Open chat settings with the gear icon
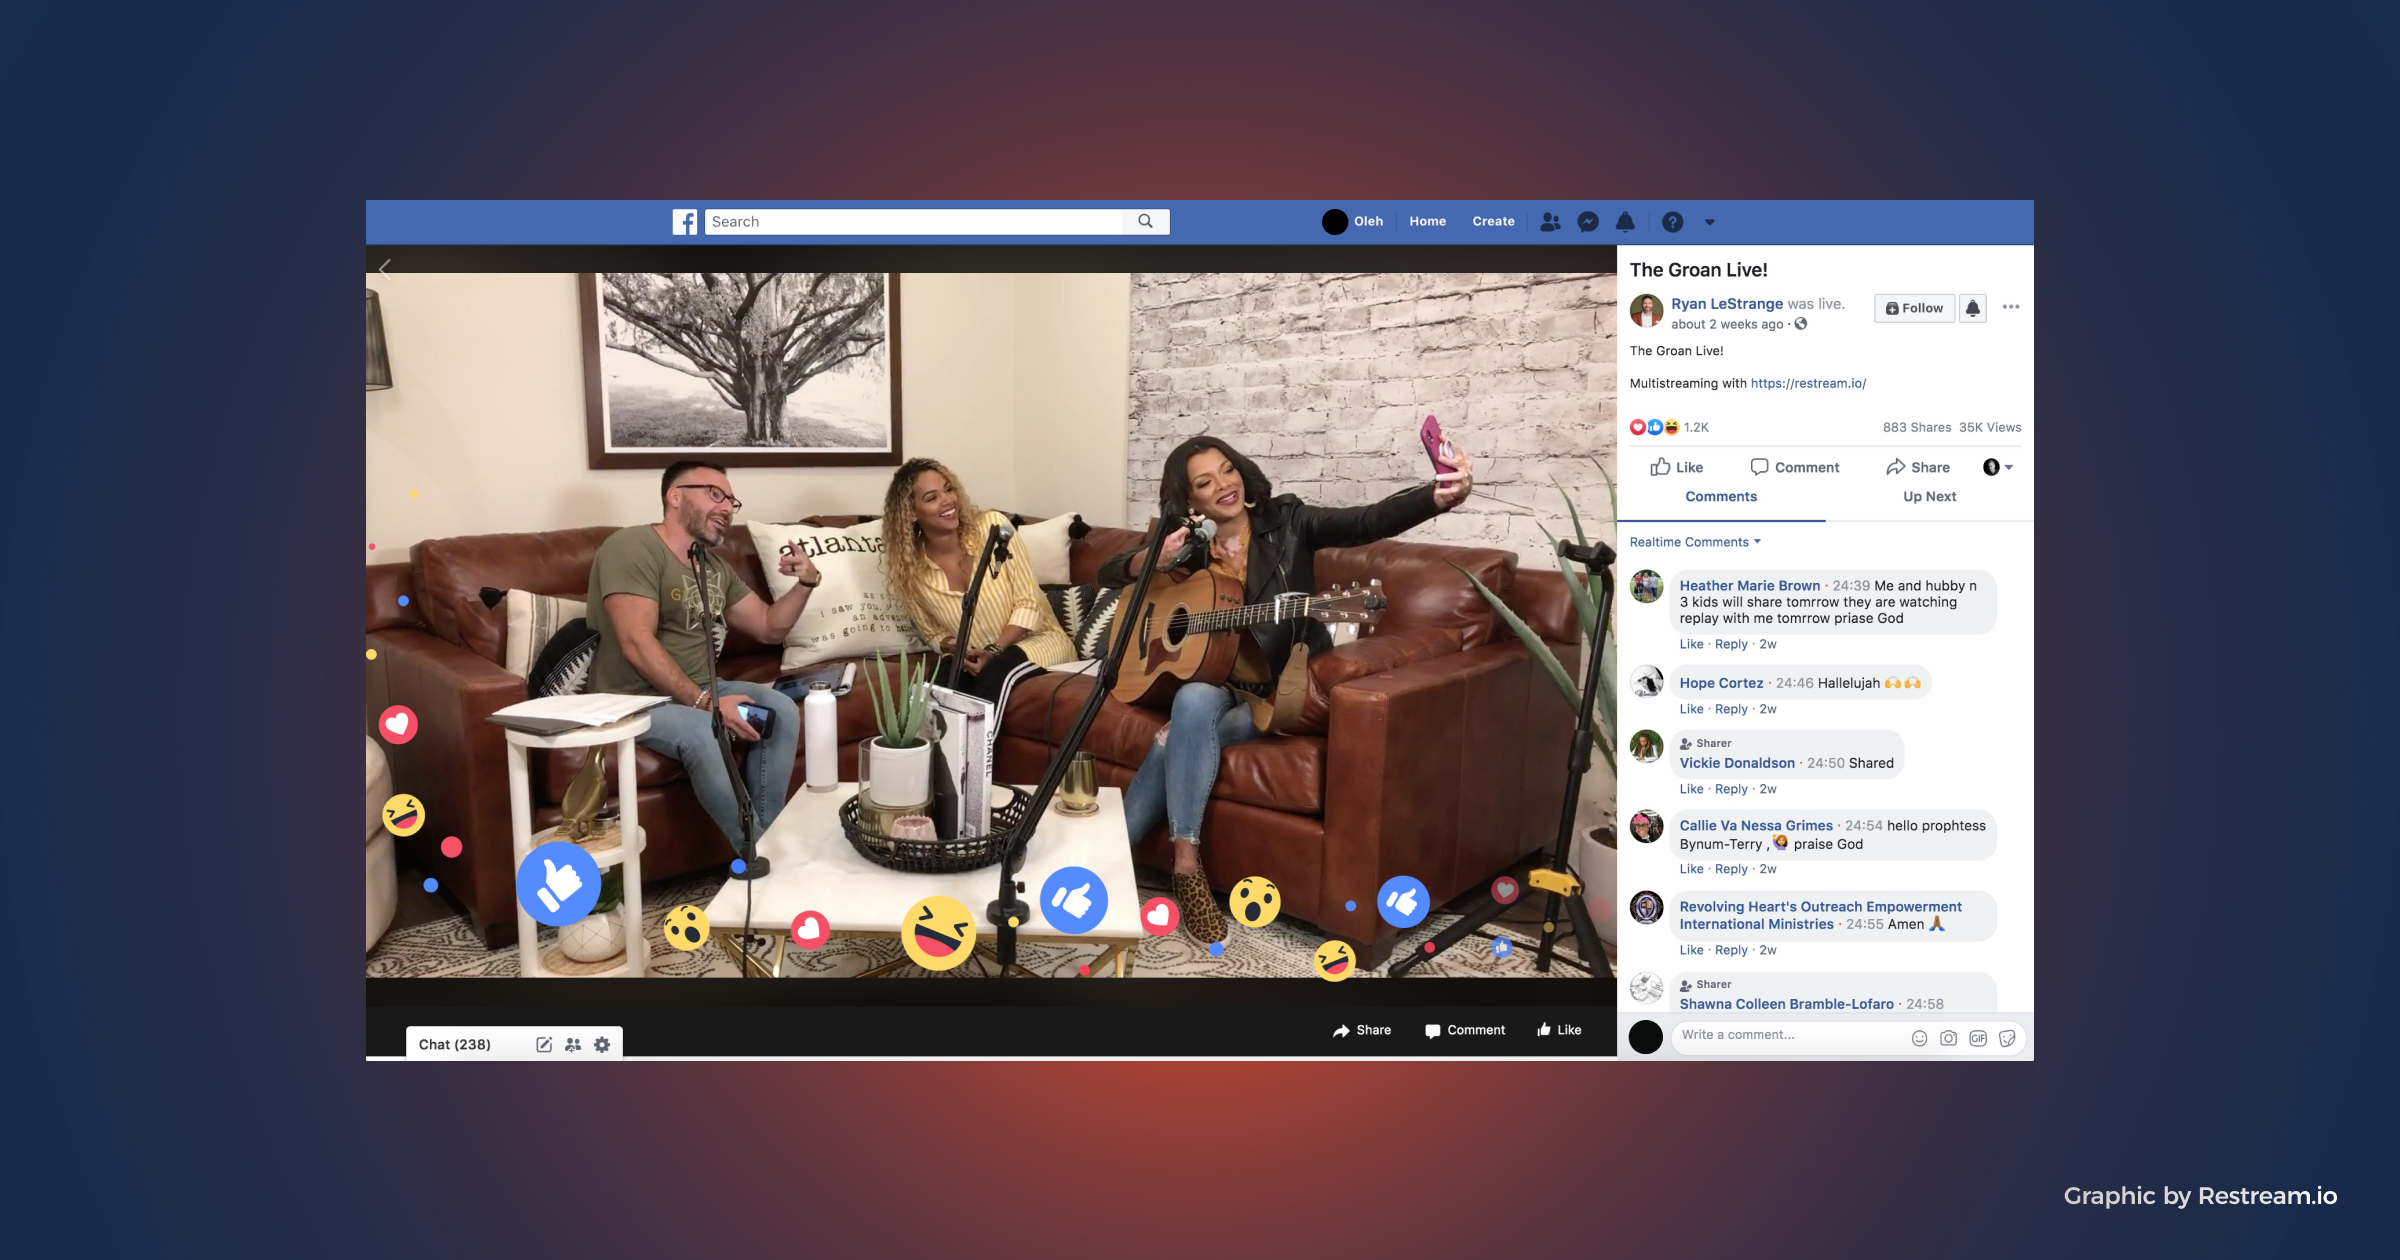 [x=602, y=1045]
